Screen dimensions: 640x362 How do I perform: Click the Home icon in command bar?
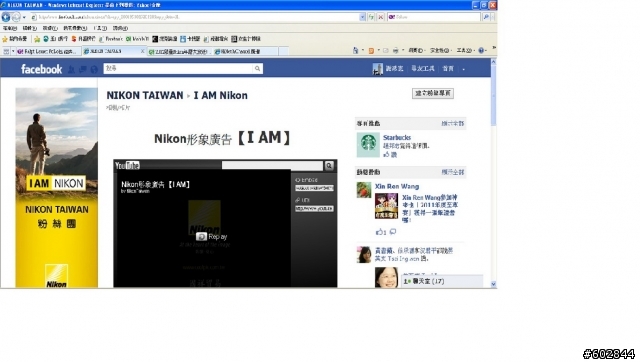pyautogui.click(x=356, y=51)
